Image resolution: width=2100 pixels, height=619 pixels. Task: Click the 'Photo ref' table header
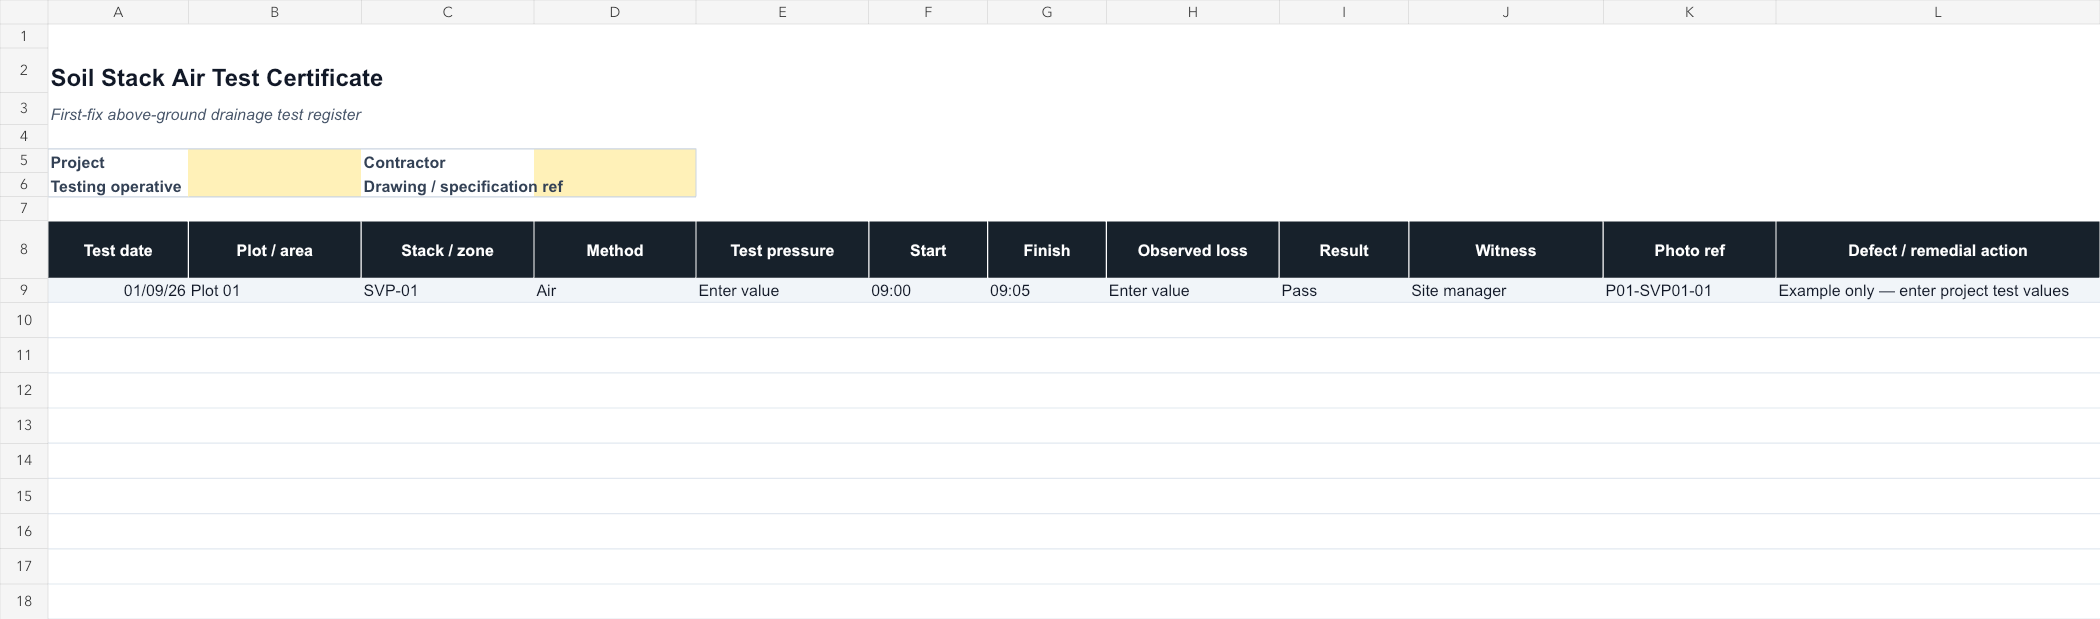pyautogui.click(x=1690, y=250)
